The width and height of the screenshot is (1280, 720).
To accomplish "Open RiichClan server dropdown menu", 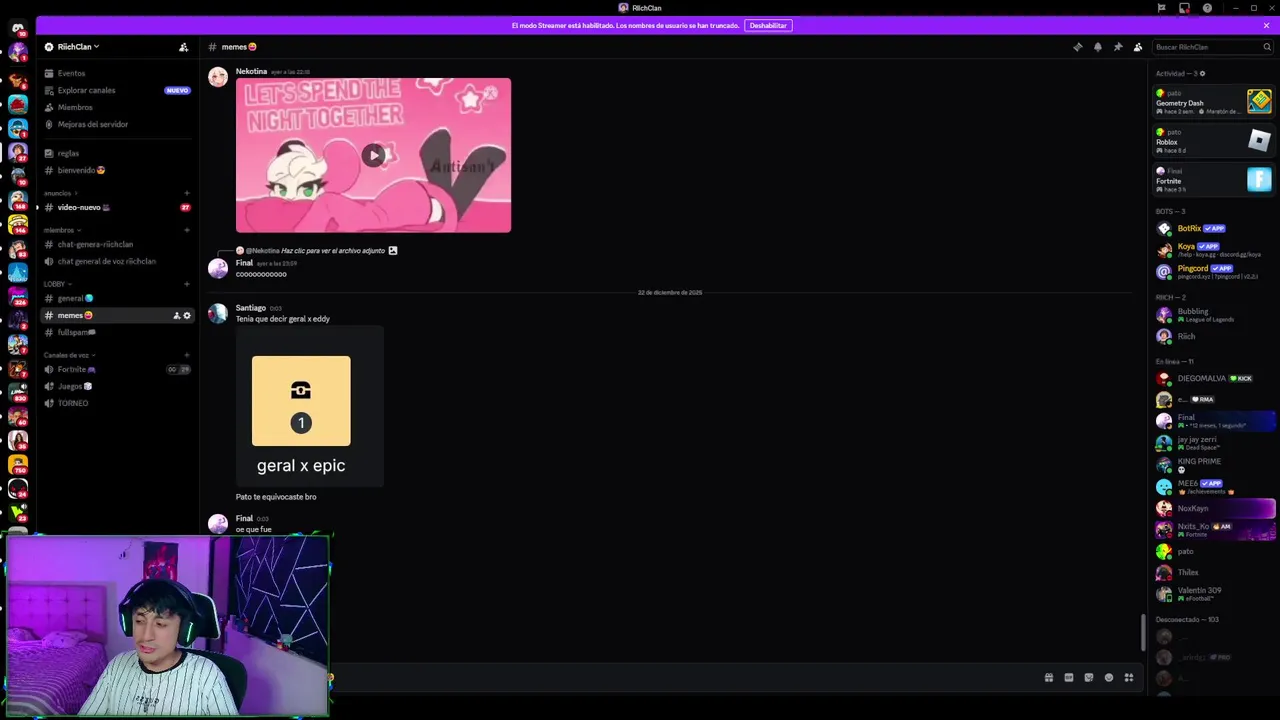I will coord(78,47).
